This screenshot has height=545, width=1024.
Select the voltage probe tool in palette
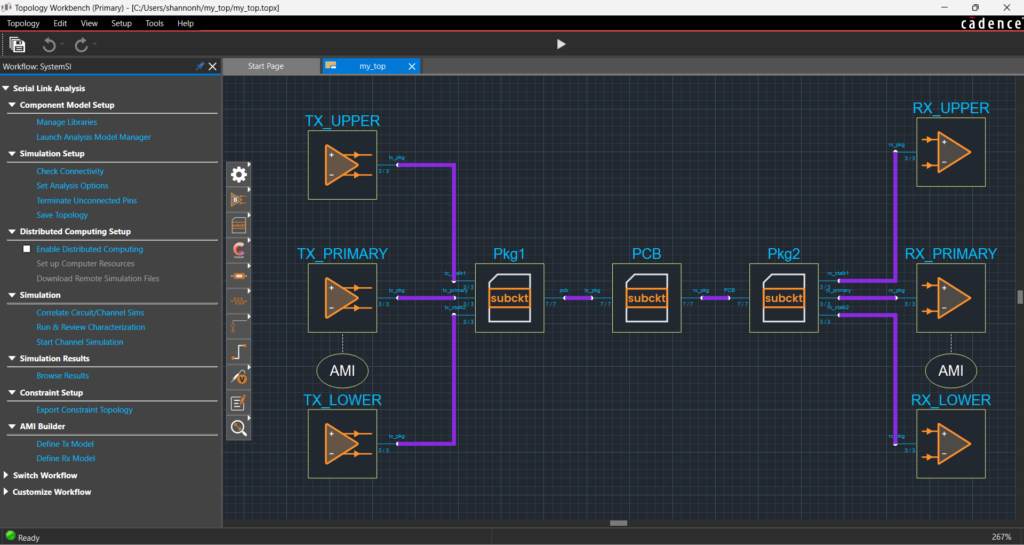click(x=238, y=377)
